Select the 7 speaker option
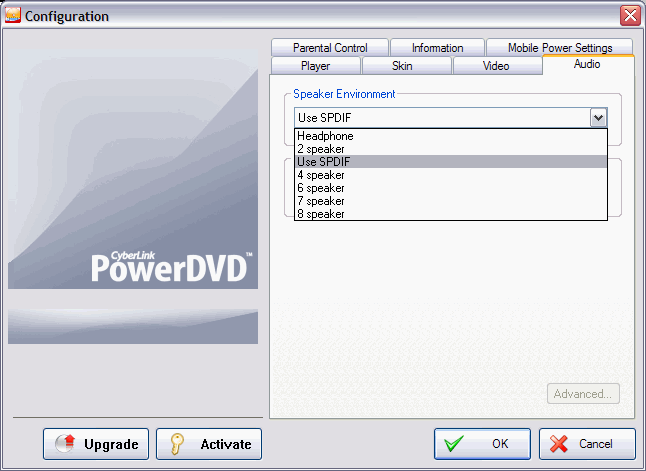The height and width of the screenshot is (471, 646). pyautogui.click(x=451, y=201)
